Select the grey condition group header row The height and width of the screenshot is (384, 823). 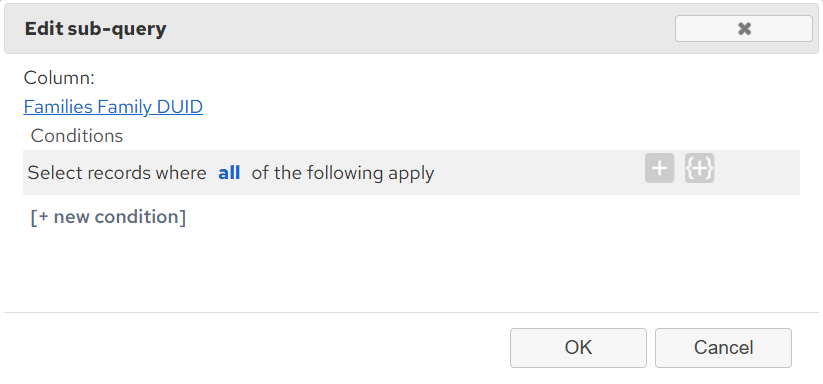coord(411,173)
